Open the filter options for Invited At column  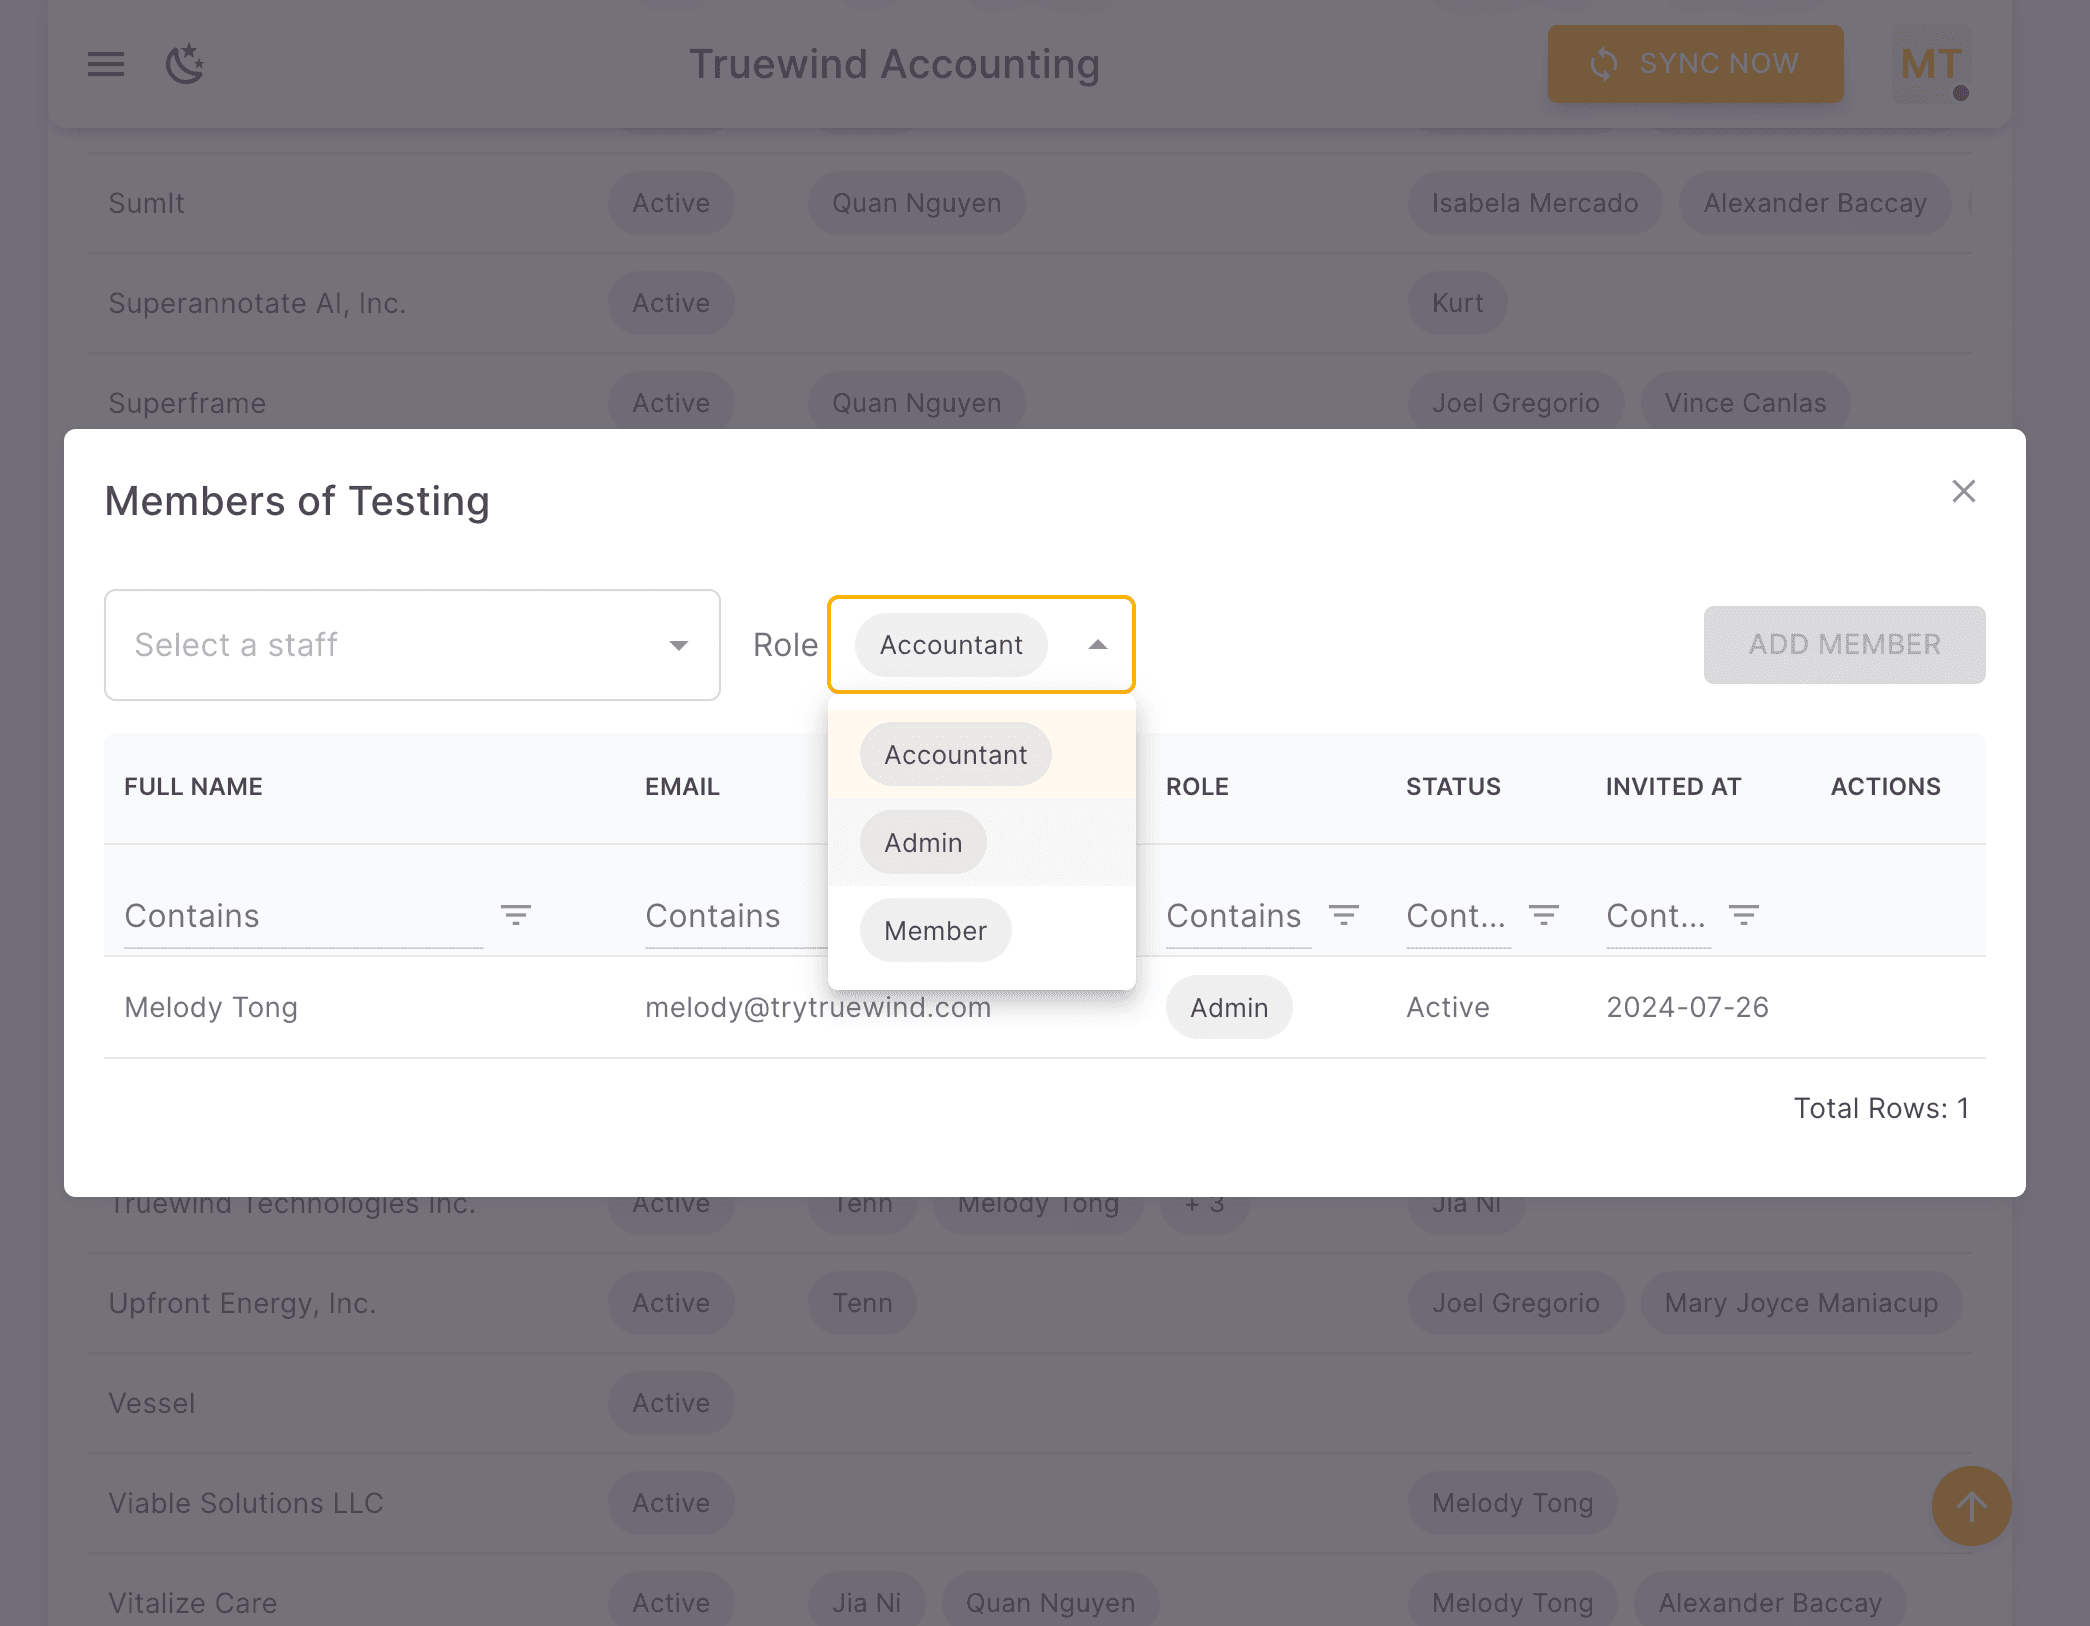pyautogui.click(x=1743, y=915)
